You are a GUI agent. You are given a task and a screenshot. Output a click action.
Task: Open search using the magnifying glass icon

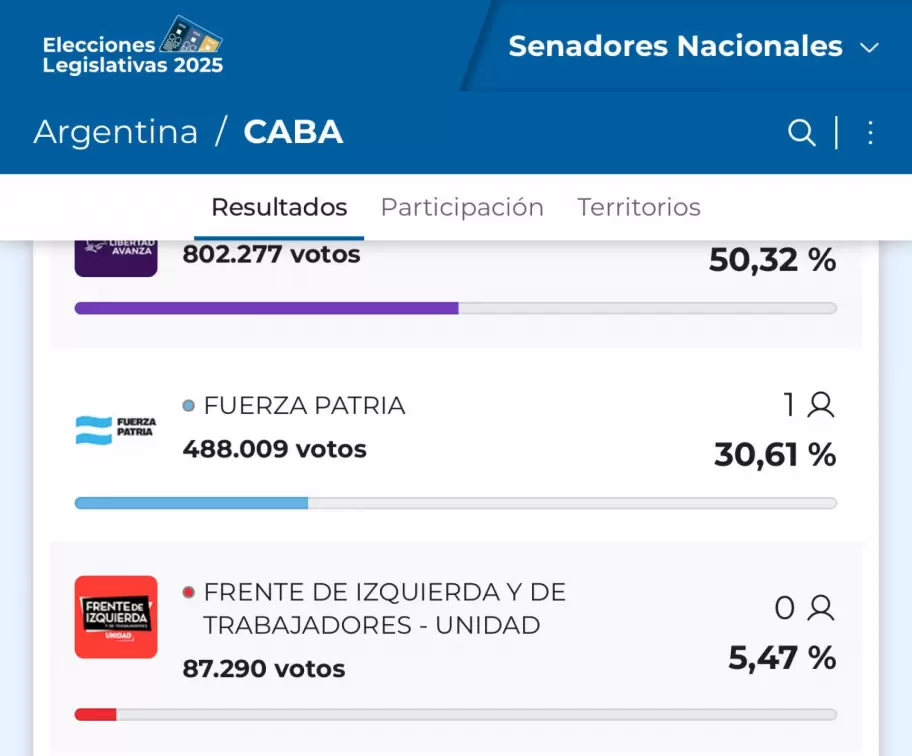(801, 131)
